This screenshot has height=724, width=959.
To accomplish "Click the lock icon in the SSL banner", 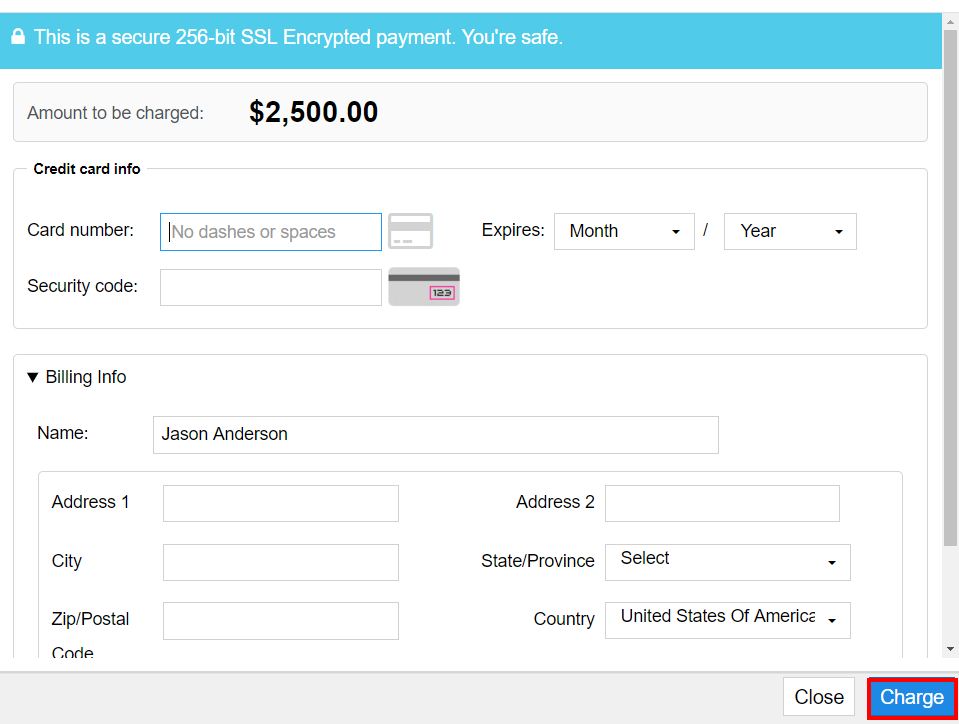I will pyautogui.click(x=18, y=37).
